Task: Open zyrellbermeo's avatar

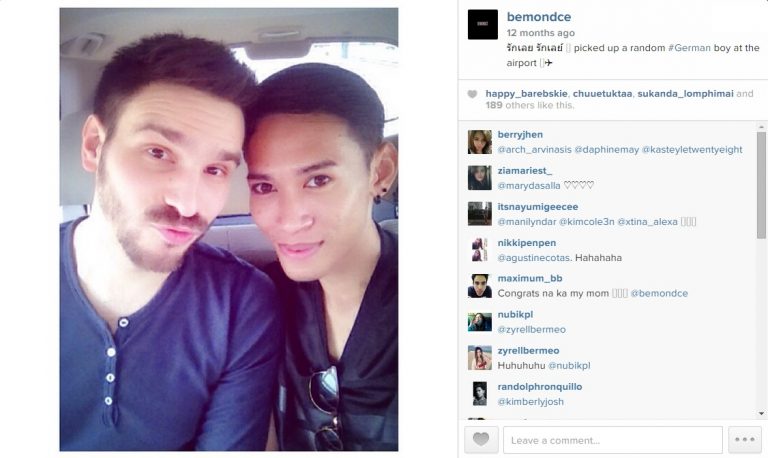Action: (480, 358)
